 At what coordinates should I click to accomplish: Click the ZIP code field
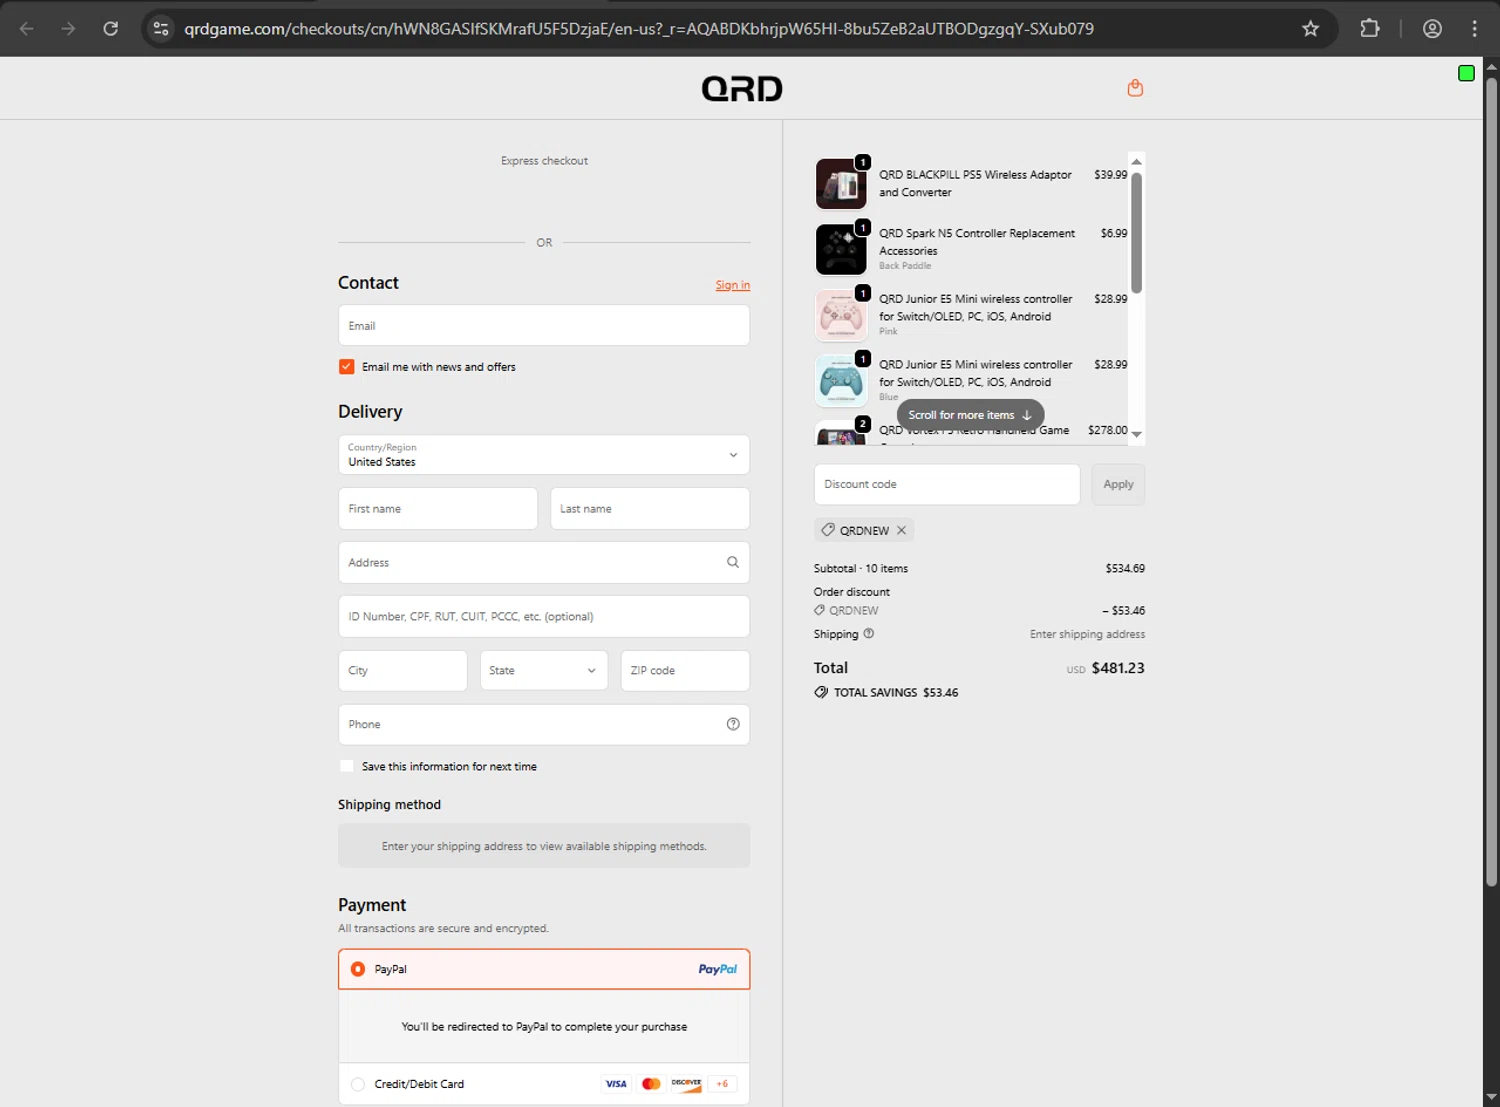(x=685, y=670)
